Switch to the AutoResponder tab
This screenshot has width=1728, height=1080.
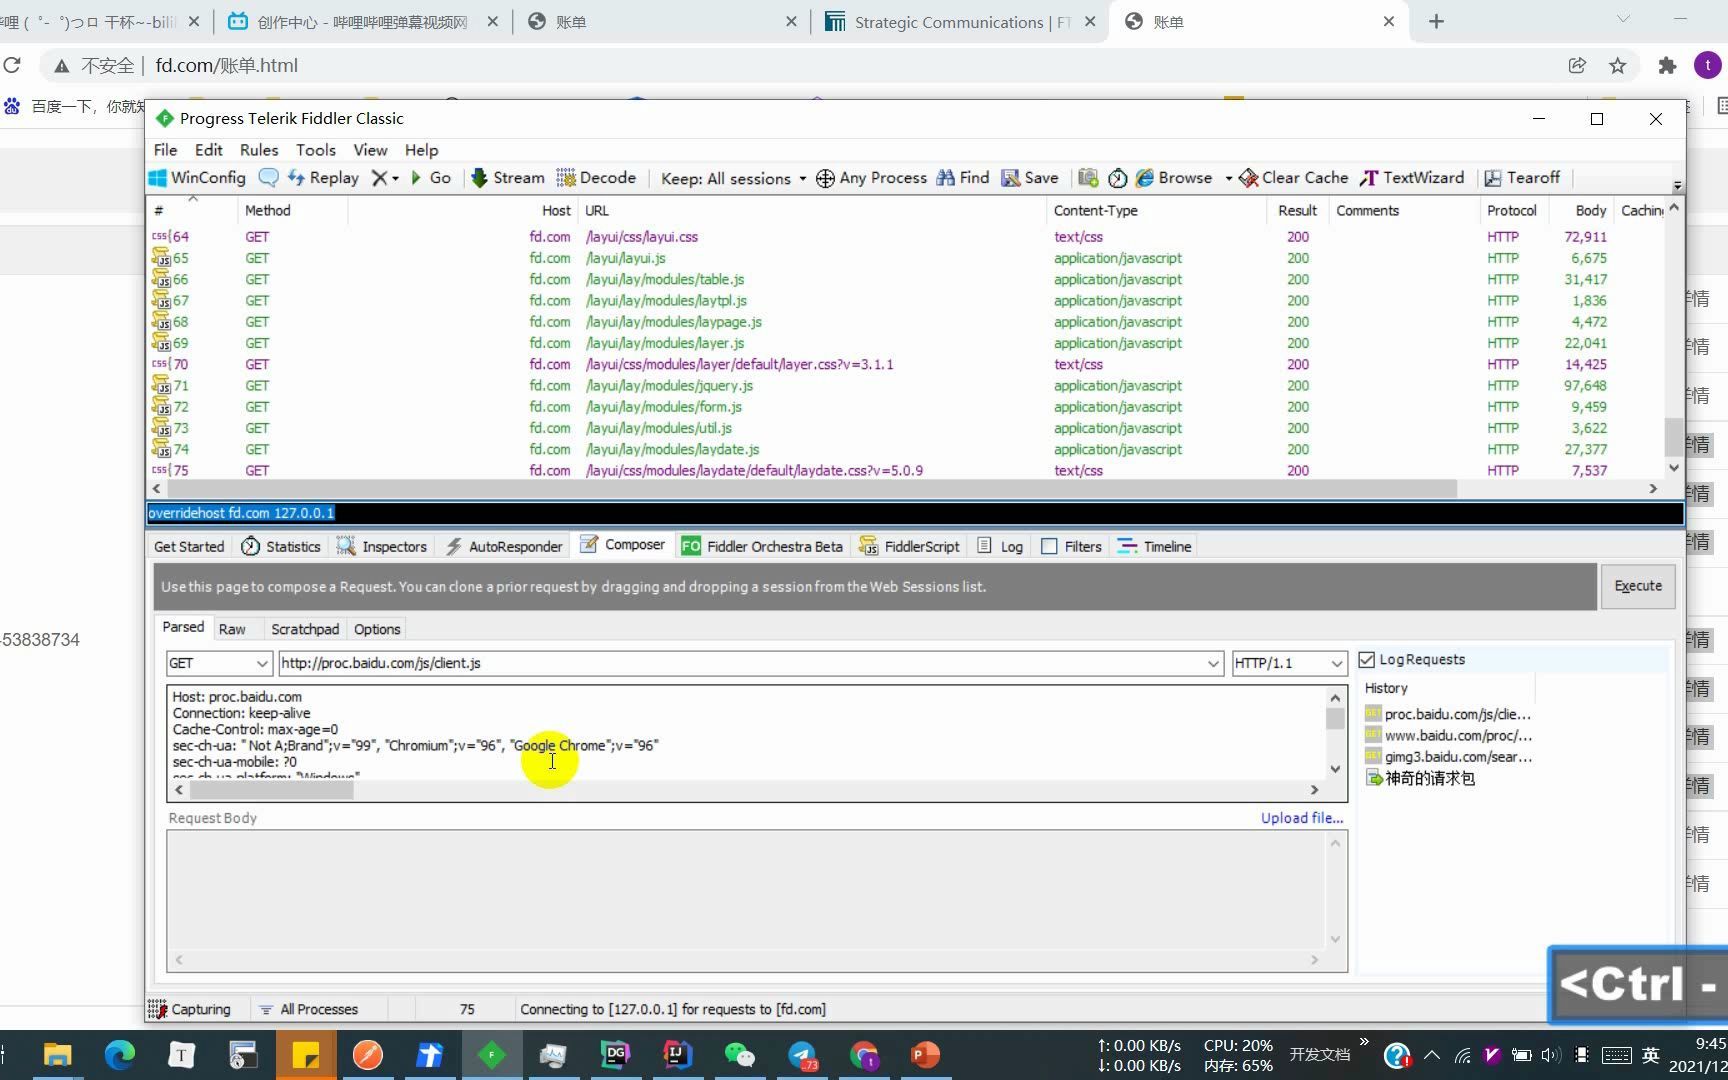click(504, 546)
